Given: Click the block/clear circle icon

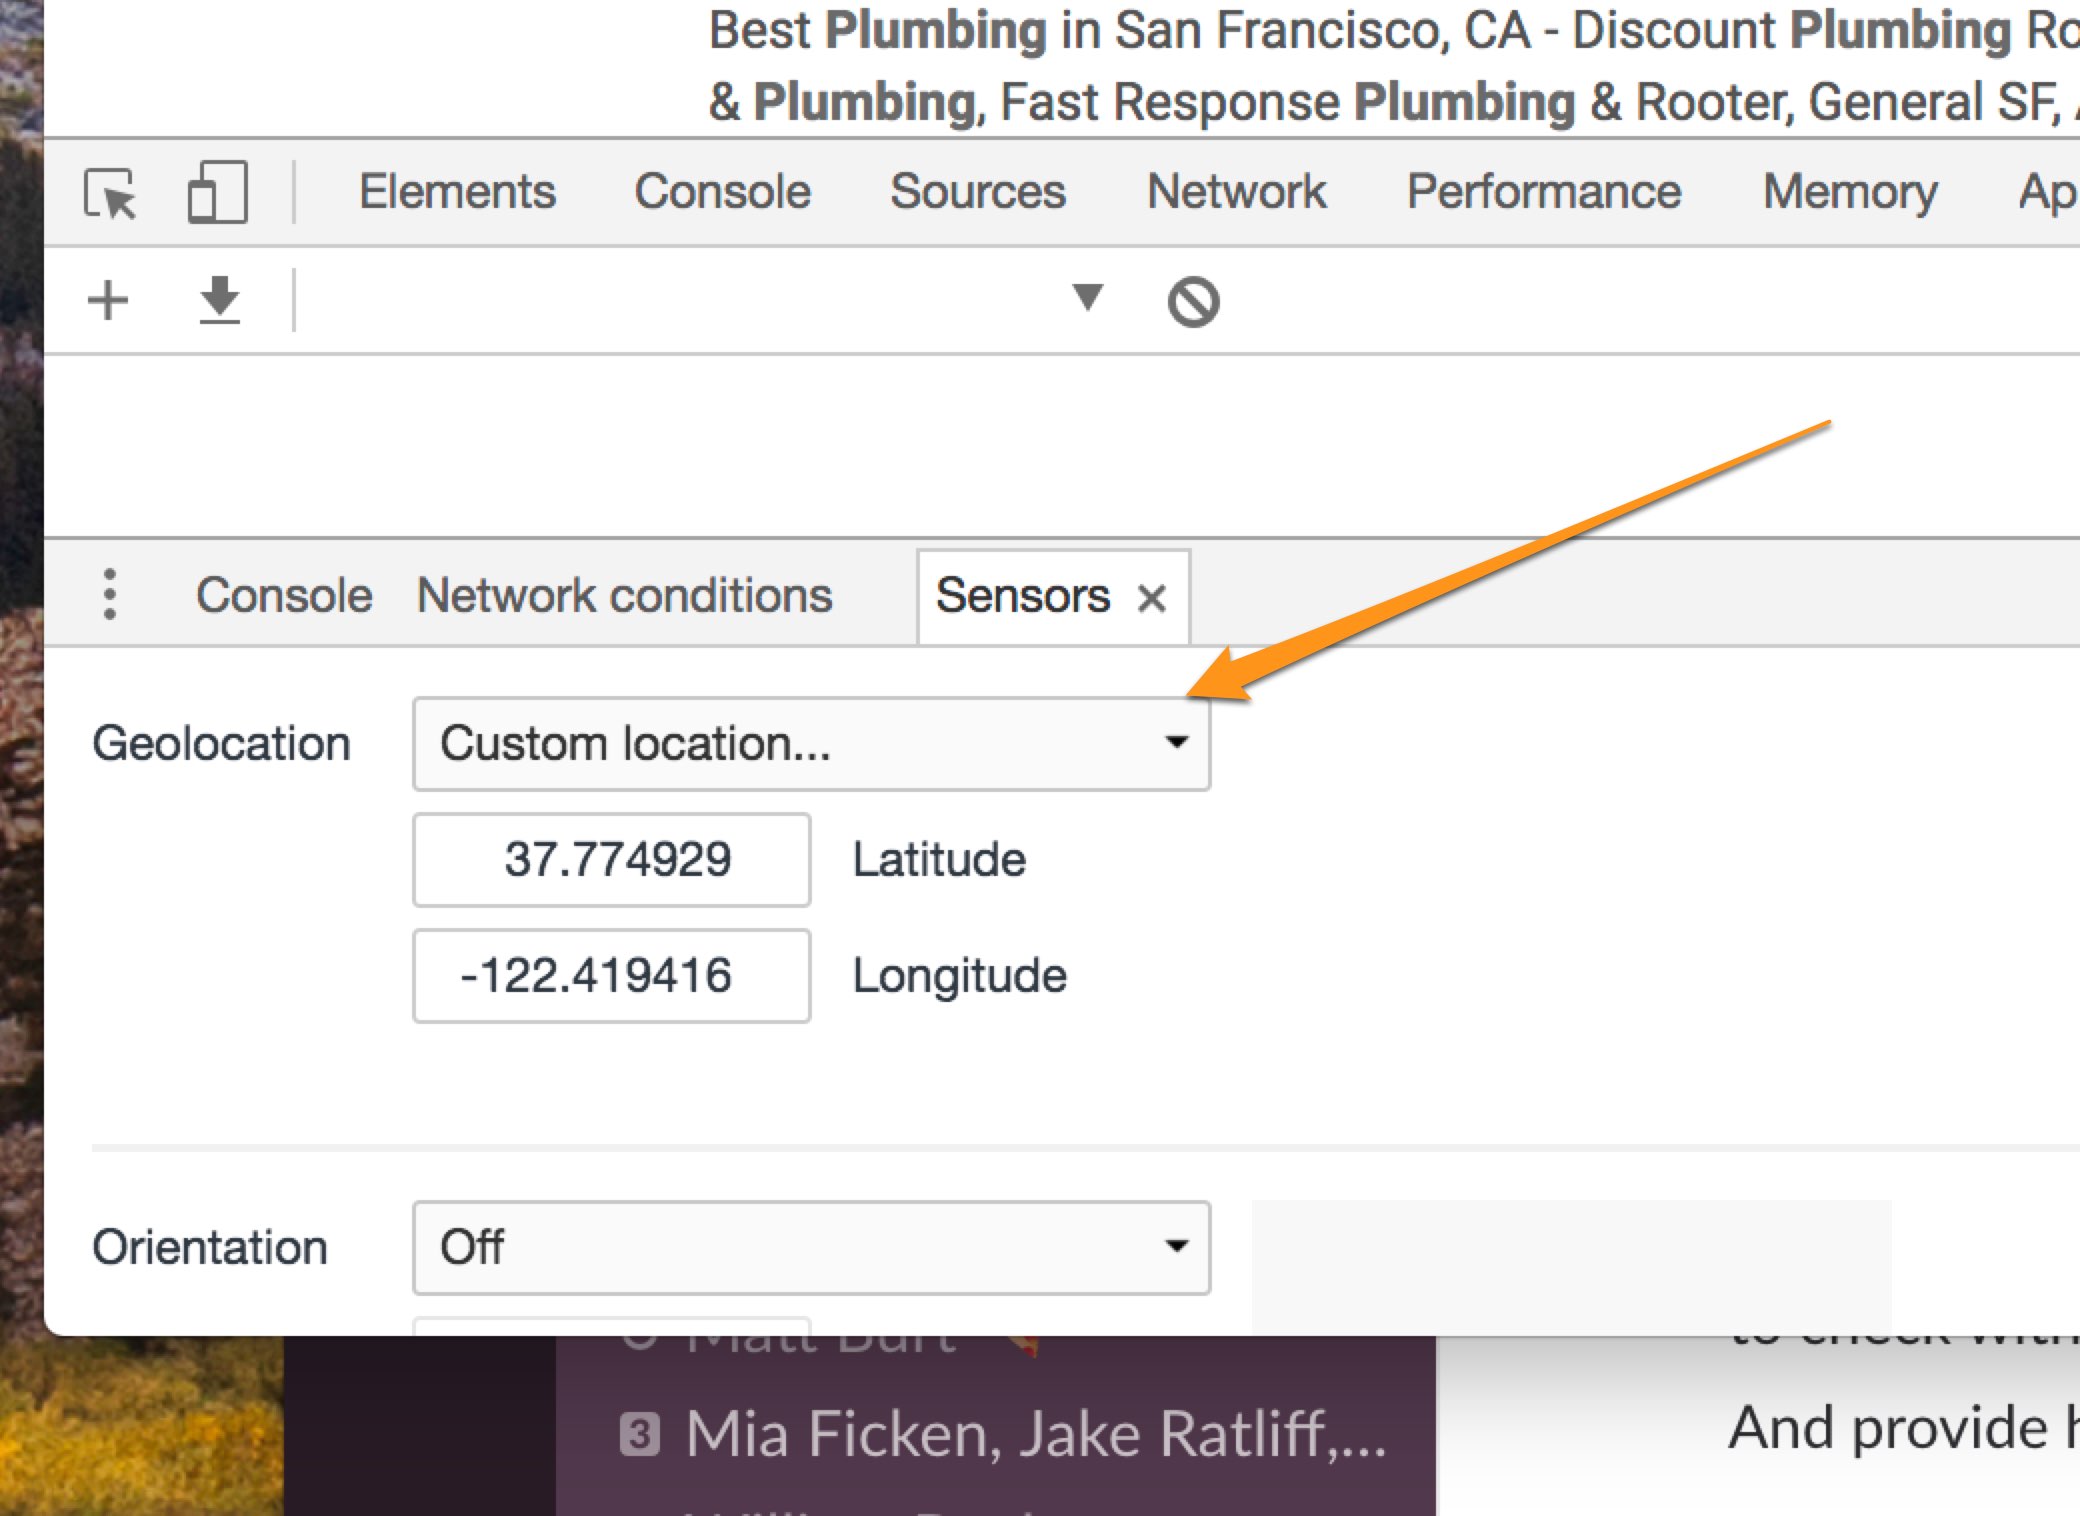Looking at the screenshot, I should (1193, 302).
